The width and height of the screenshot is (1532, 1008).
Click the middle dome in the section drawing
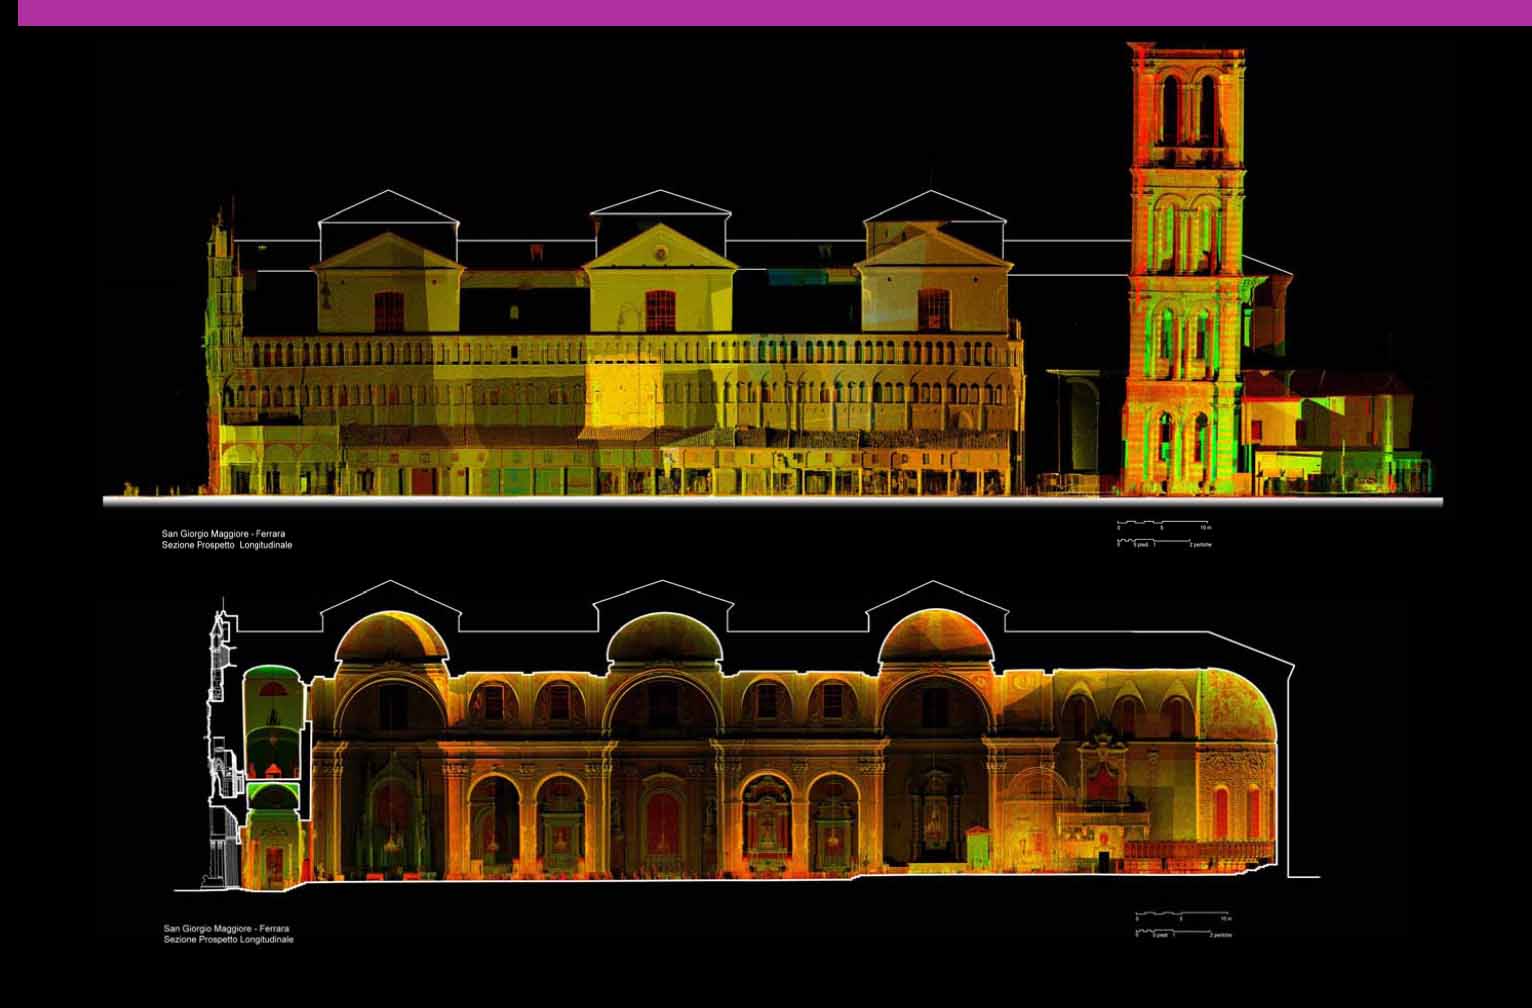click(x=664, y=640)
